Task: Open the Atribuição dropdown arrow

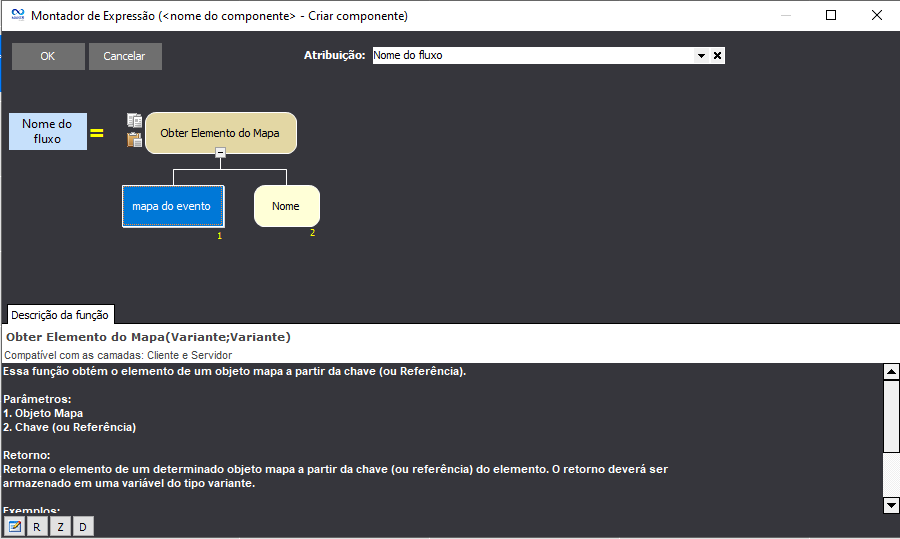Action: click(x=701, y=56)
